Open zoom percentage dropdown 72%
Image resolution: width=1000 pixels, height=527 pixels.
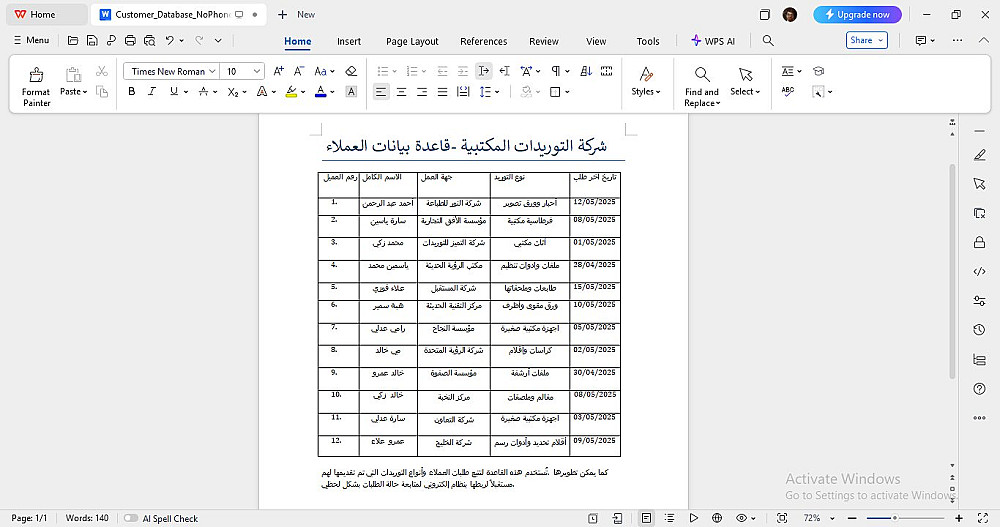click(x=832, y=518)
